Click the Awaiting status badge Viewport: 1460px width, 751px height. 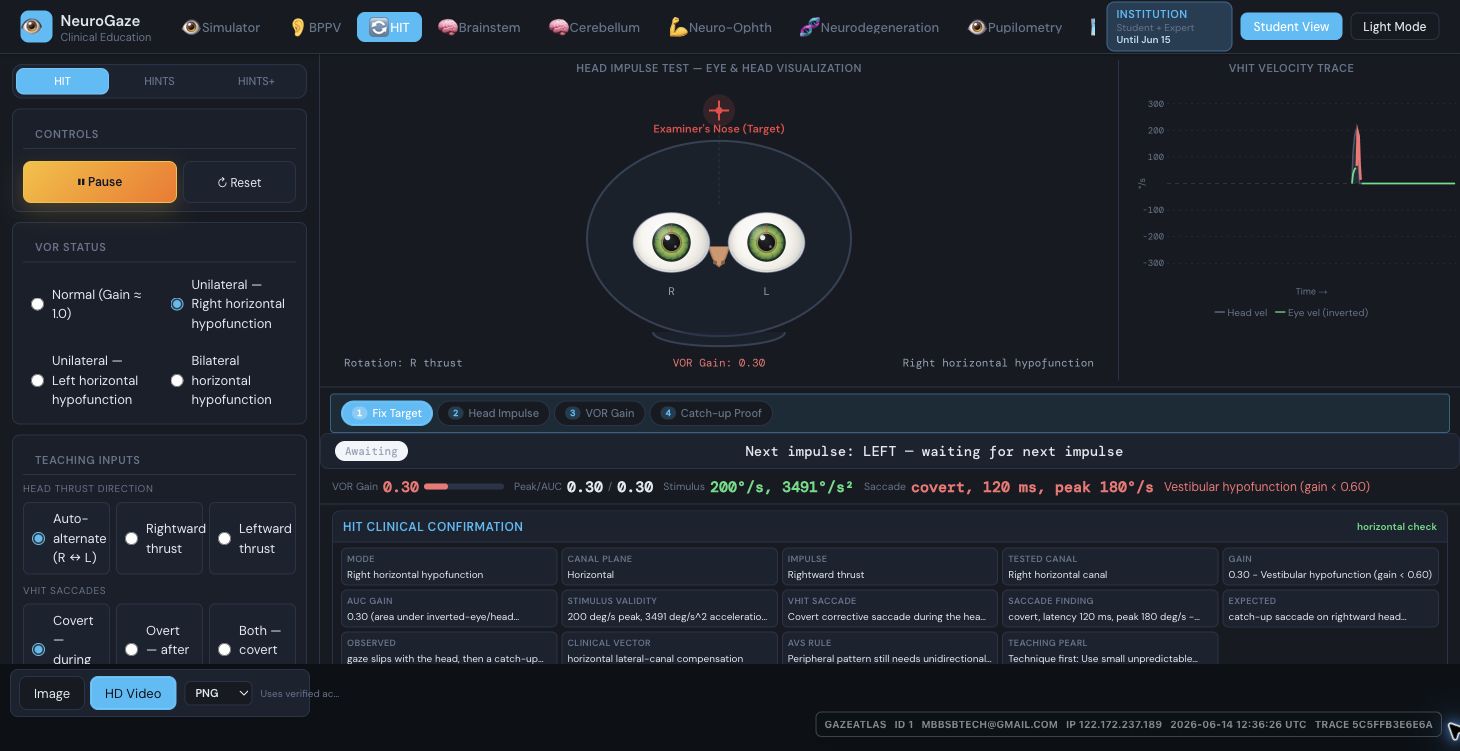click(x=371, y=451)
